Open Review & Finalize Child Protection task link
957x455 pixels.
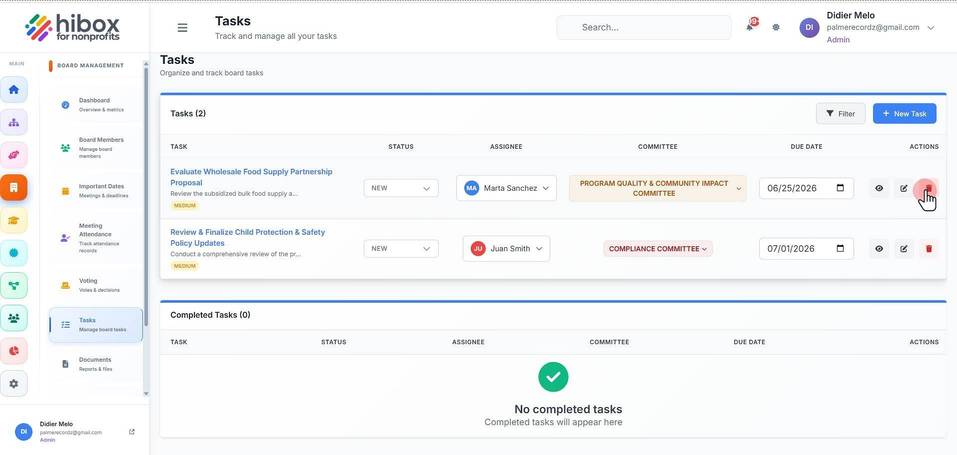pos(247,238)
